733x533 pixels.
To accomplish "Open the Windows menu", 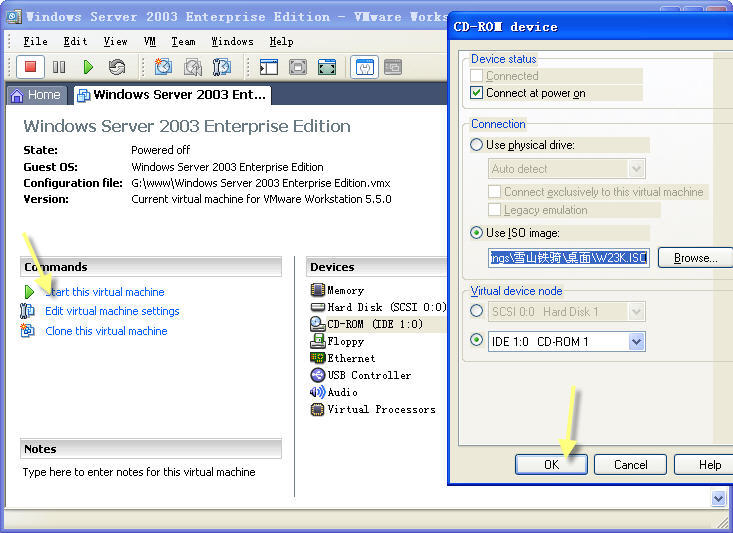I will click(232, 42).
